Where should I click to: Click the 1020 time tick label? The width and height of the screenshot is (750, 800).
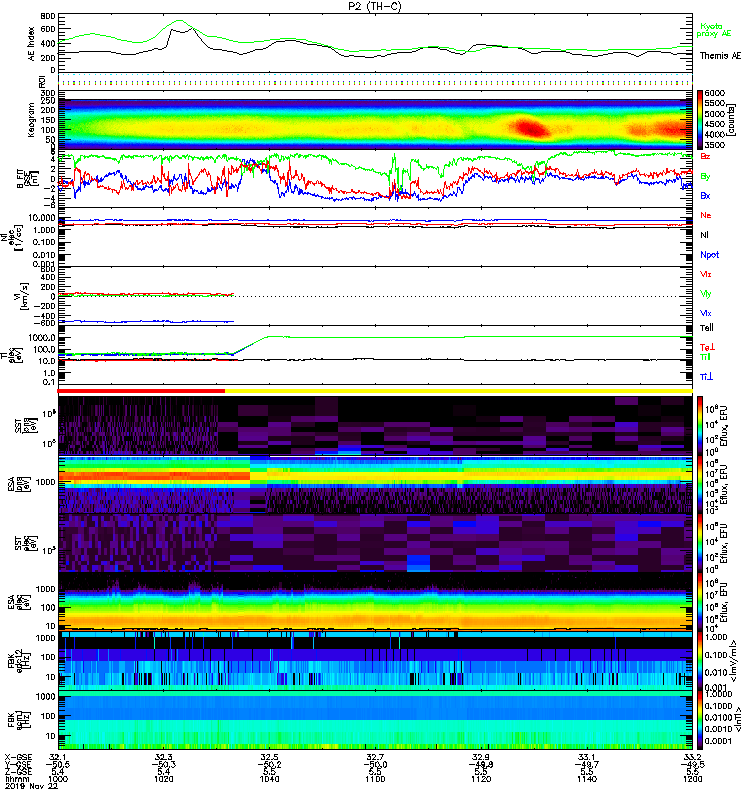164,779
